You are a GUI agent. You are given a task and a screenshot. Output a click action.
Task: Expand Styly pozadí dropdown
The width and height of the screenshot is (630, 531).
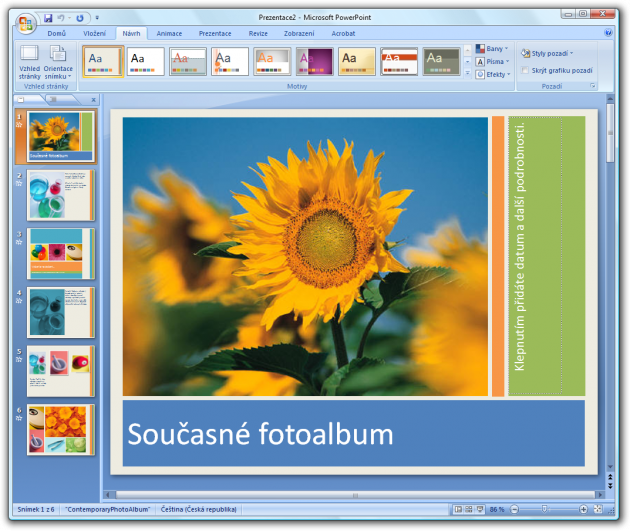point(551,52)
